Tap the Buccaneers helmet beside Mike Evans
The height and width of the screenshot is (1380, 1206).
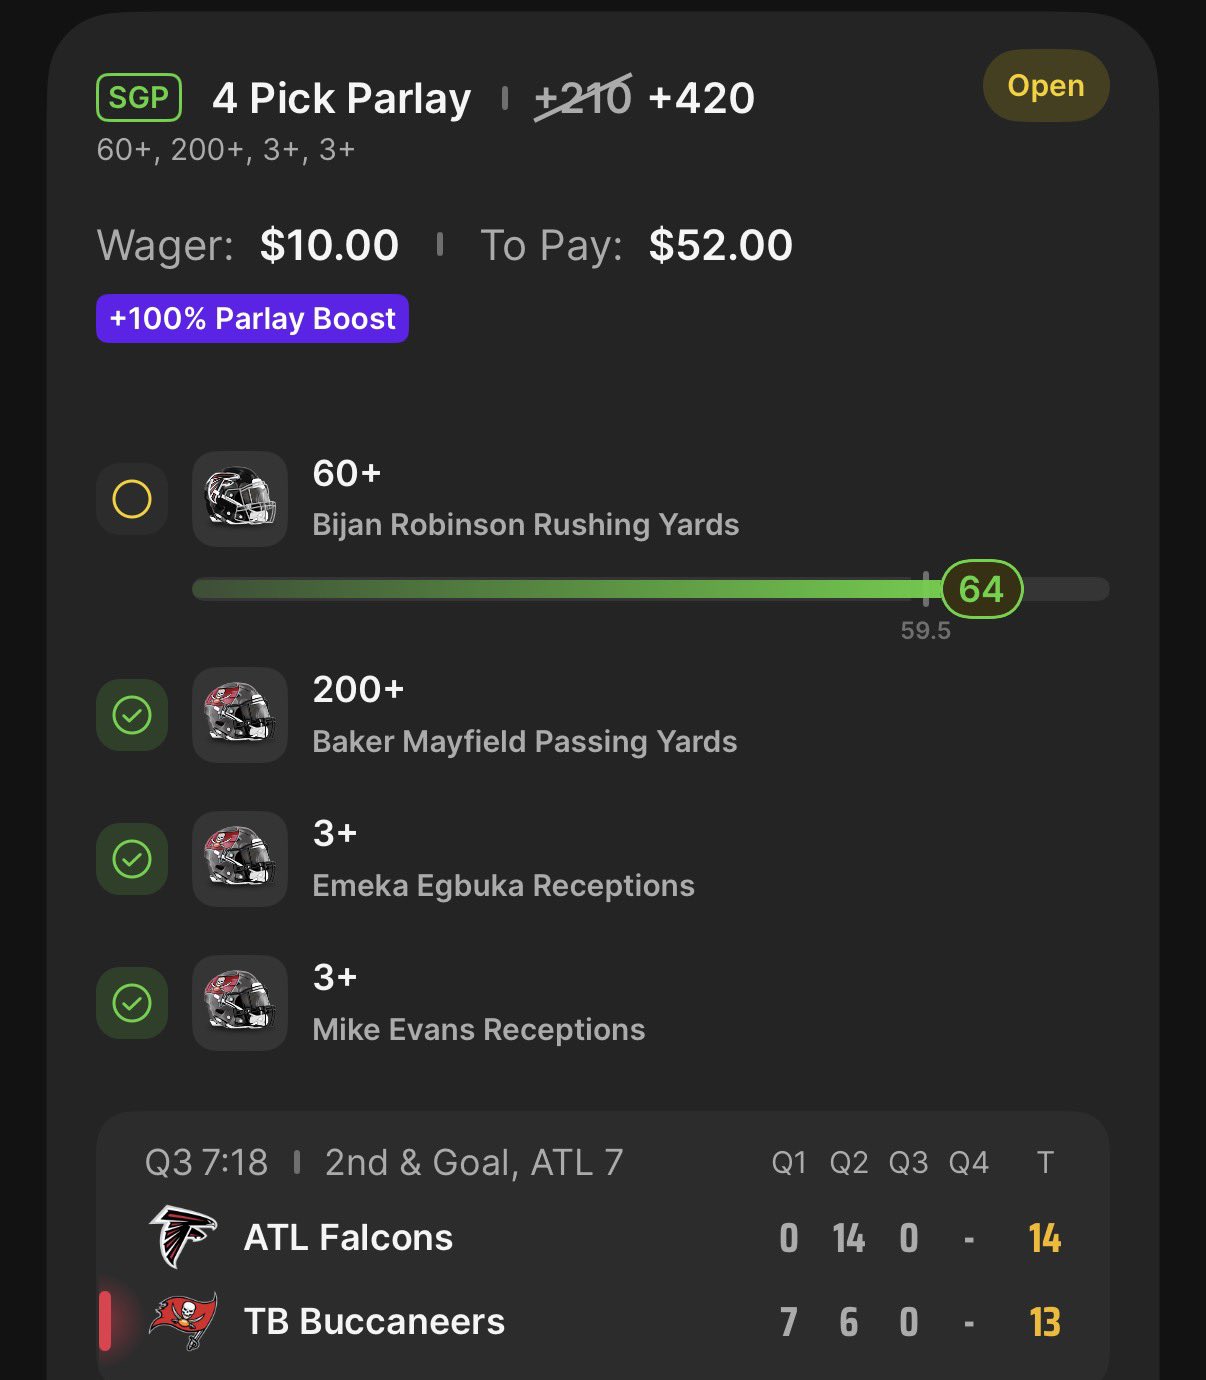point(240,1003)
